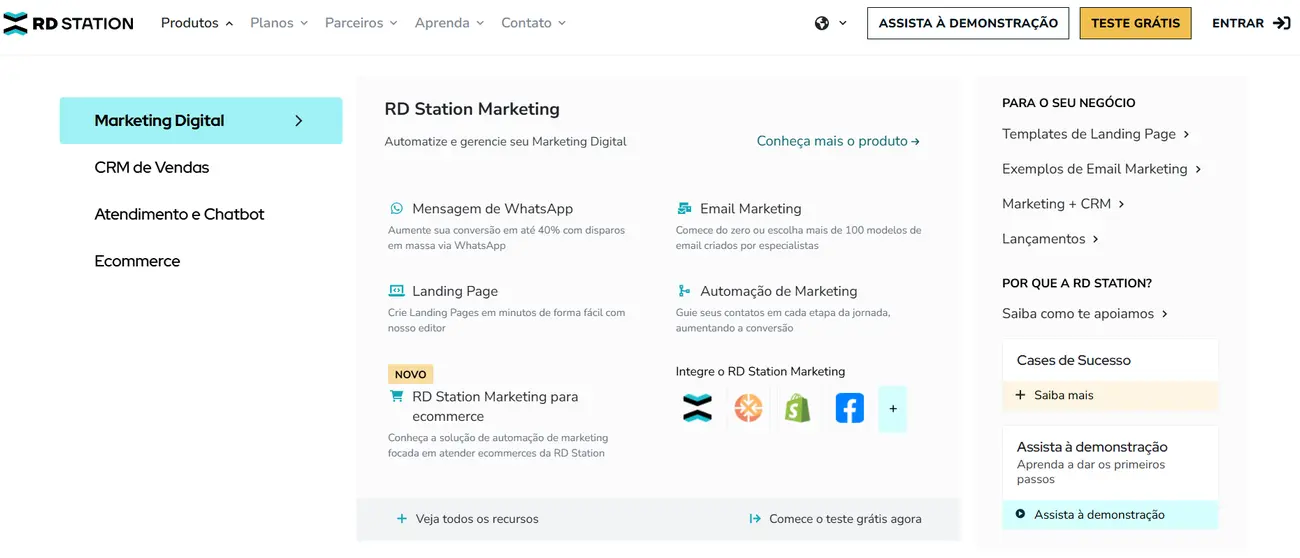Click the plus icon beside Veja todos os recursos

(x=402, y=519)
